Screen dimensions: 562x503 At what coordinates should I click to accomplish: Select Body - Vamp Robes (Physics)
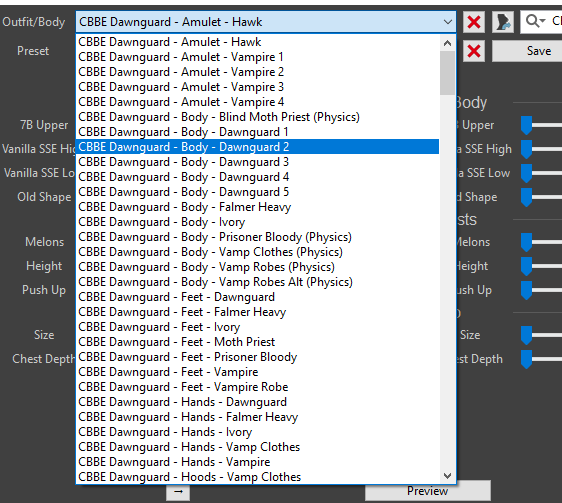pos(257,267)
